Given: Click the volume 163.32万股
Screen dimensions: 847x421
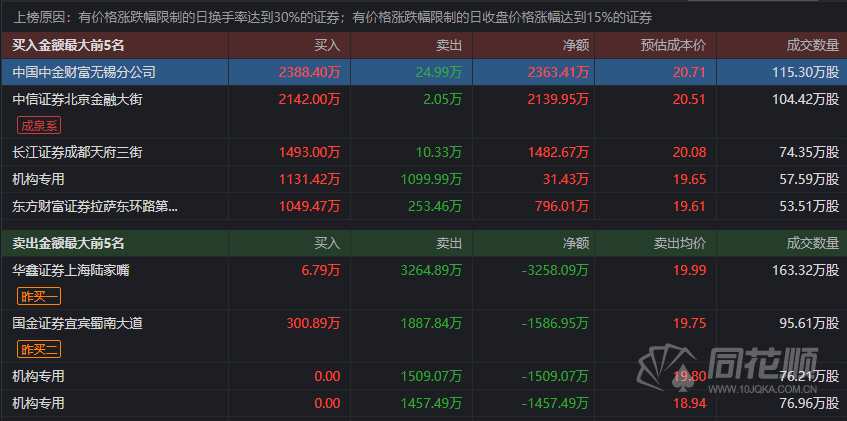Looking at the screenshot, I should pos(806,270).
